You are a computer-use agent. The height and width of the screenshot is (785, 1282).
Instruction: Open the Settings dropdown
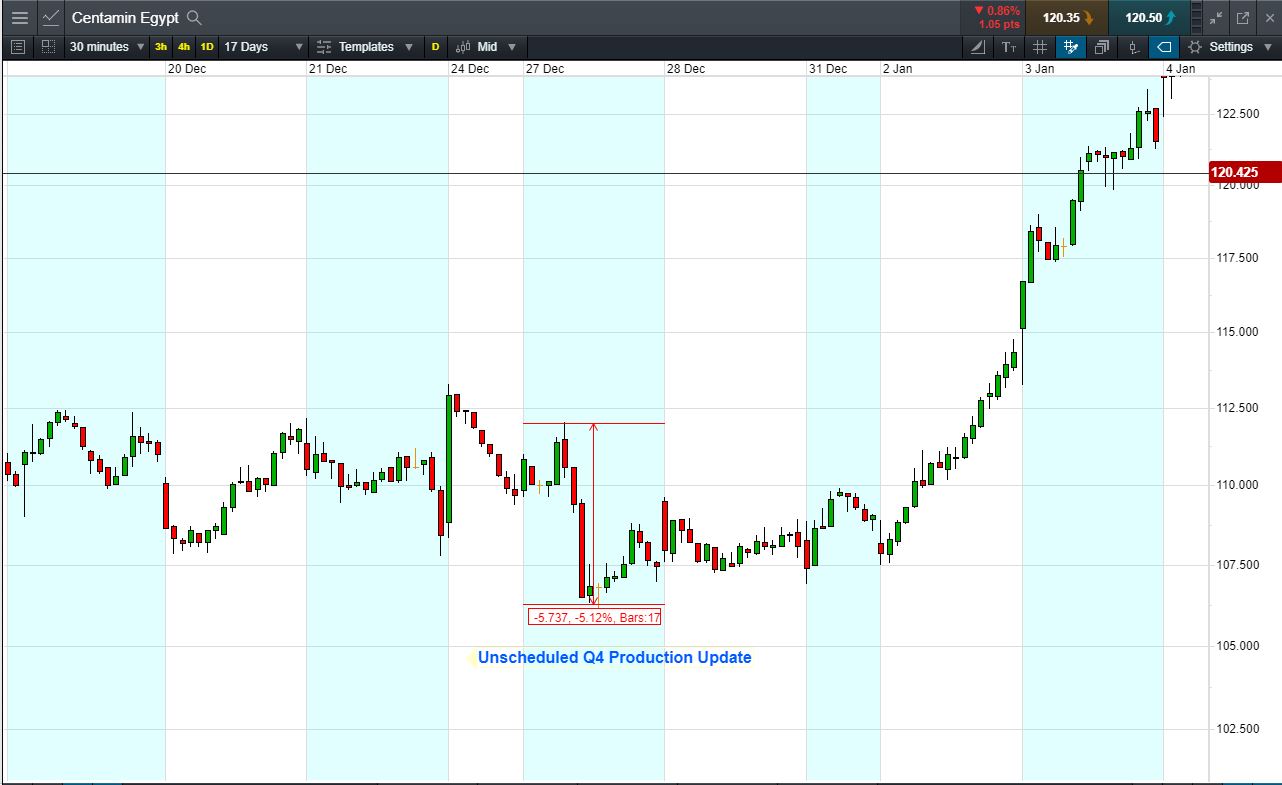point(1228,47)
